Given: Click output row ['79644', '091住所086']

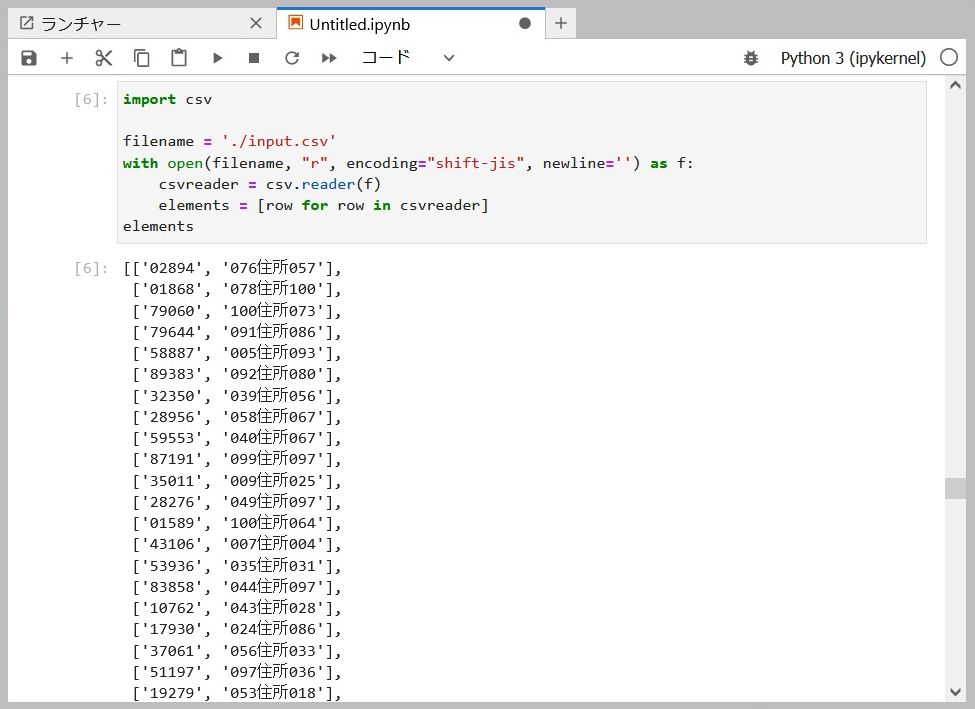Looking at the screenshot, I should [237, 331].
